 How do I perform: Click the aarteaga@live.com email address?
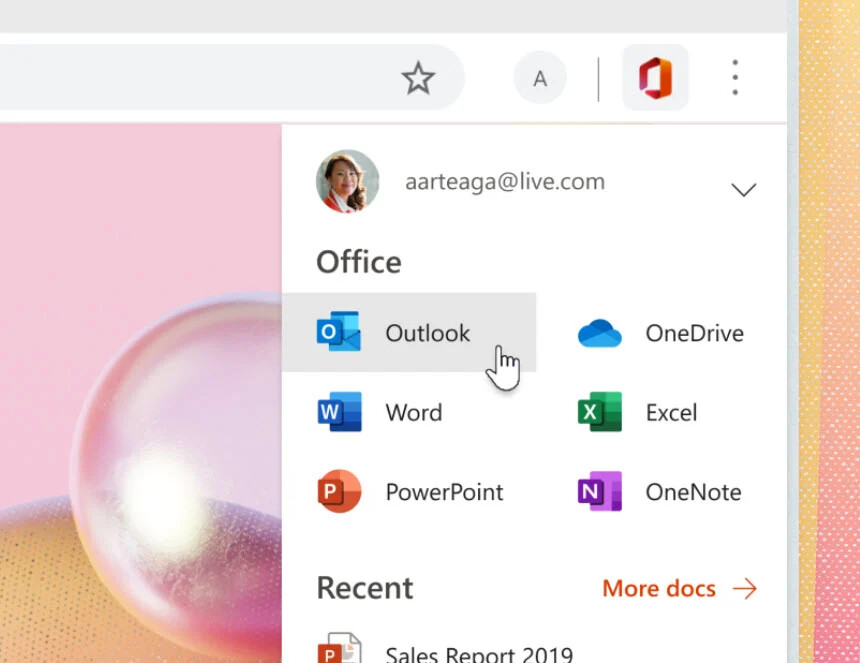[504, 182]
